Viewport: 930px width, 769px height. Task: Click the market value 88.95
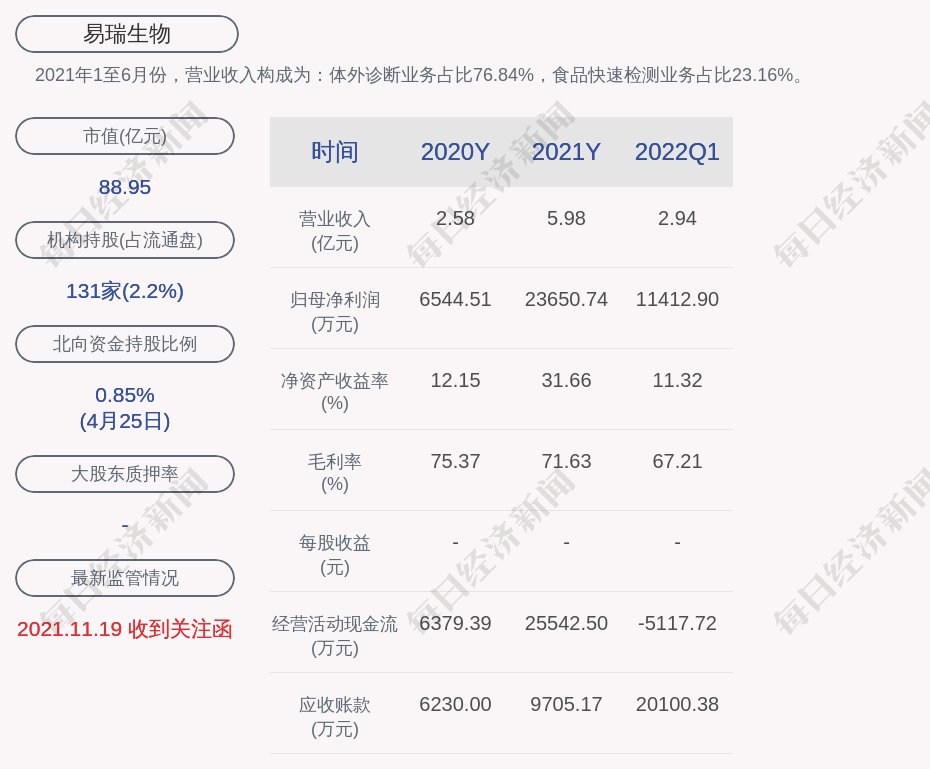[125, 187]
